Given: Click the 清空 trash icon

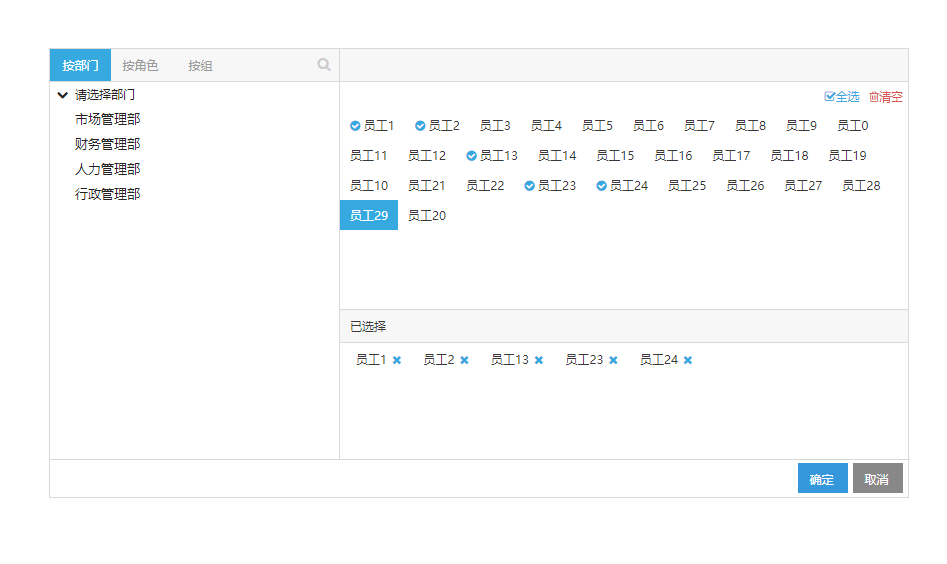Looking at the screenshot, I should point(874,97).
